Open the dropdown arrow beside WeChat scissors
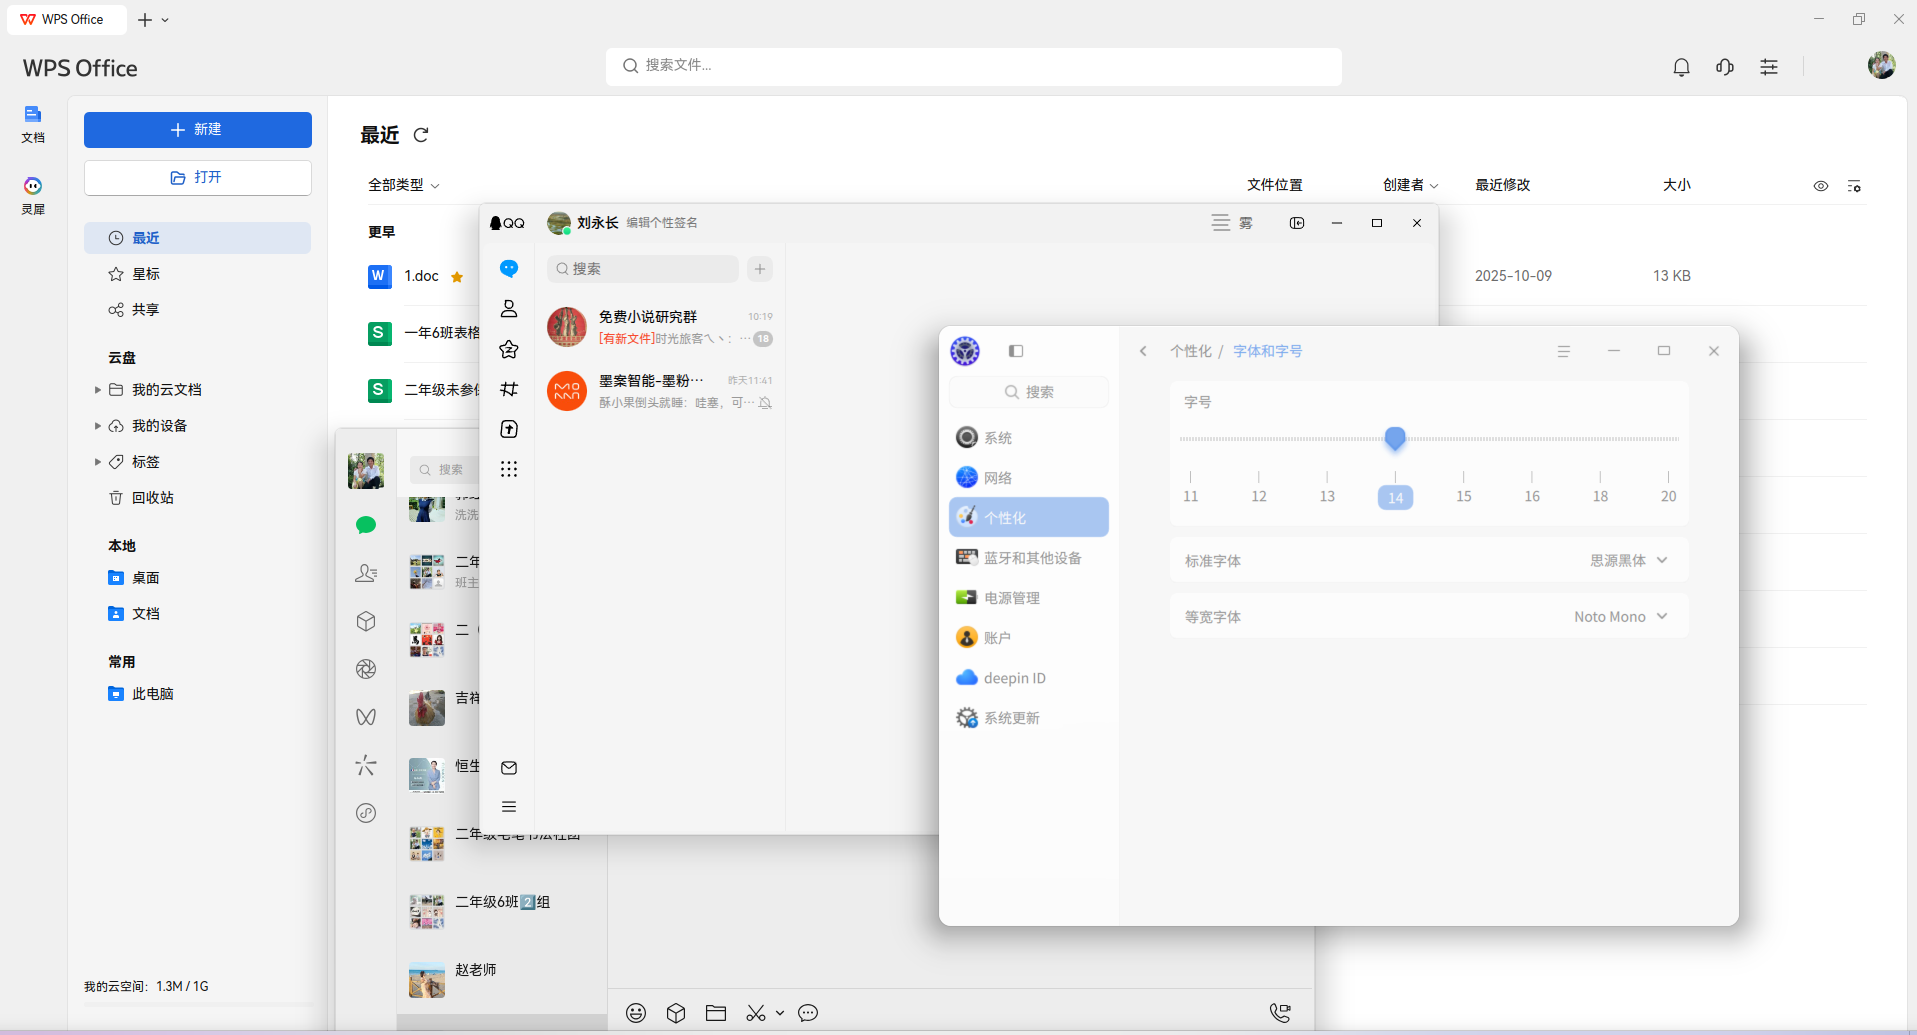Image resolution: width=1917 pixels, height=1035 pixels. (780, 1013)
